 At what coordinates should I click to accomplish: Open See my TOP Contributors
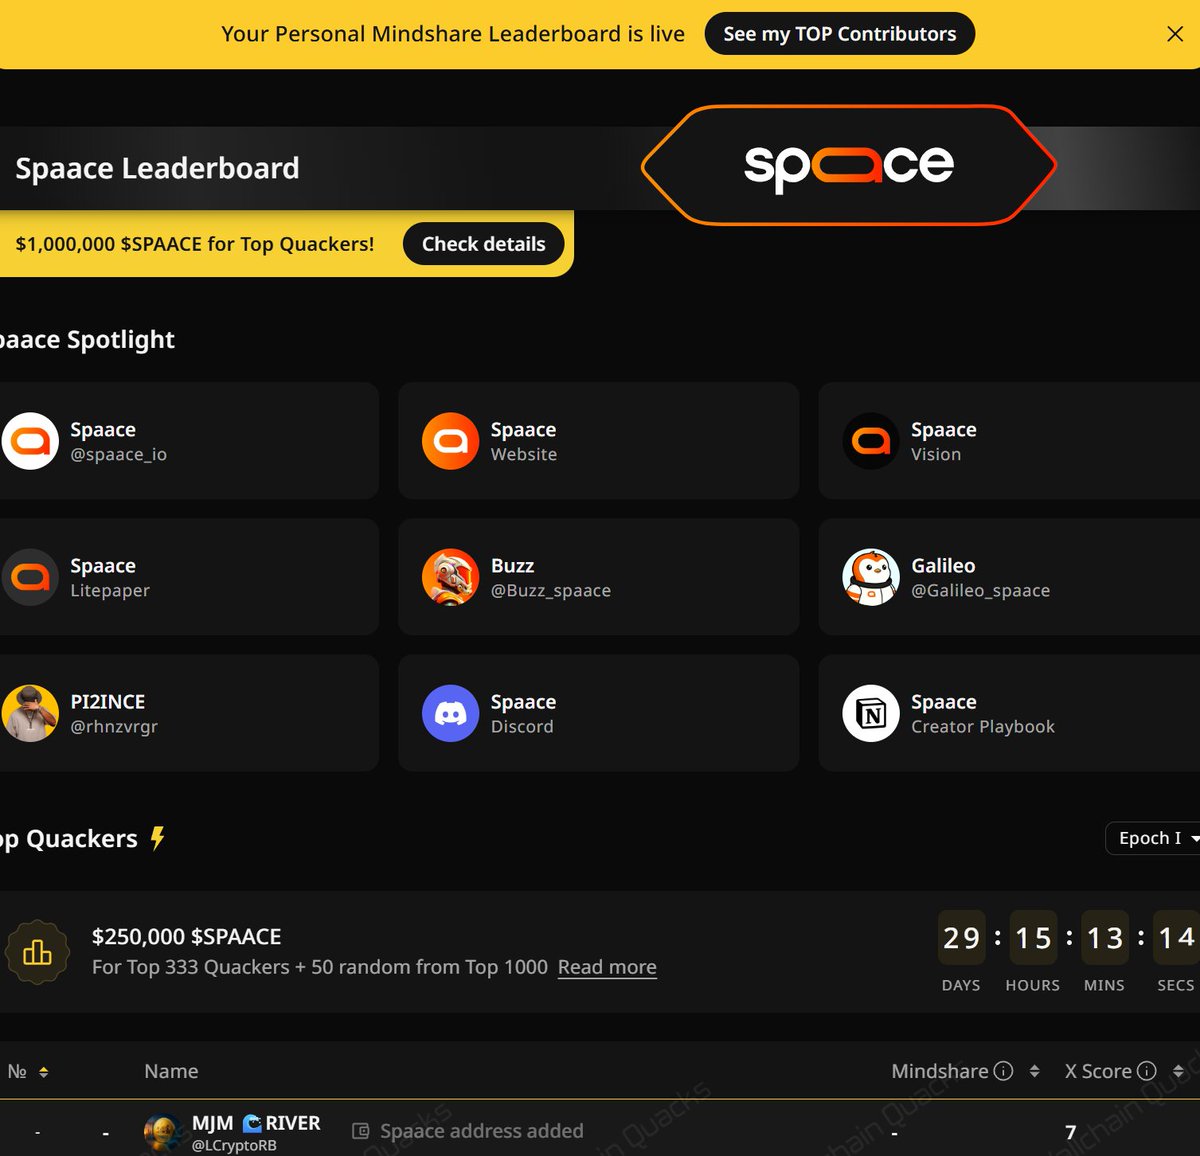click(x=840, y=34)
